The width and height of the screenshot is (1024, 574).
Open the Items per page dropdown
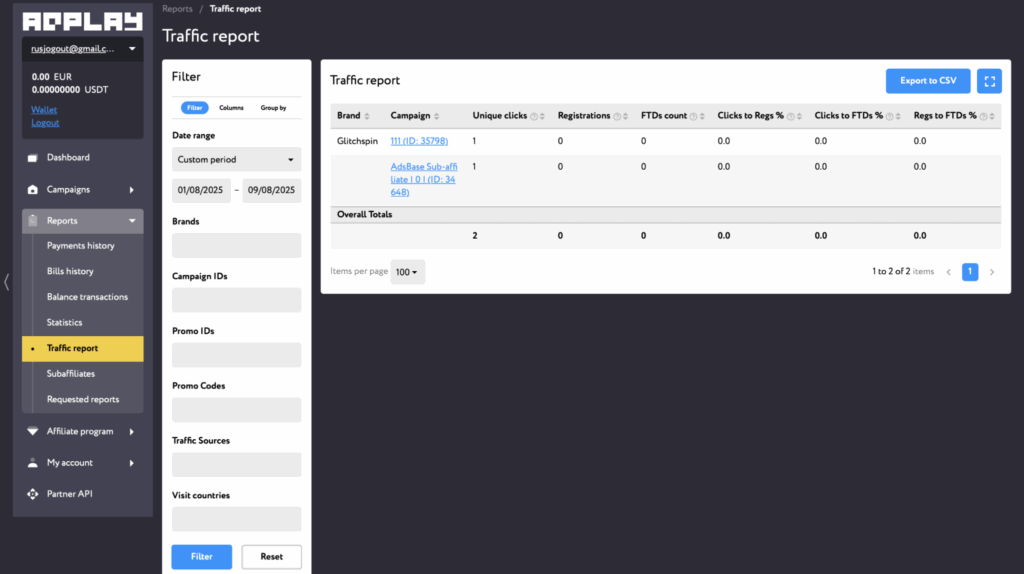407,272
